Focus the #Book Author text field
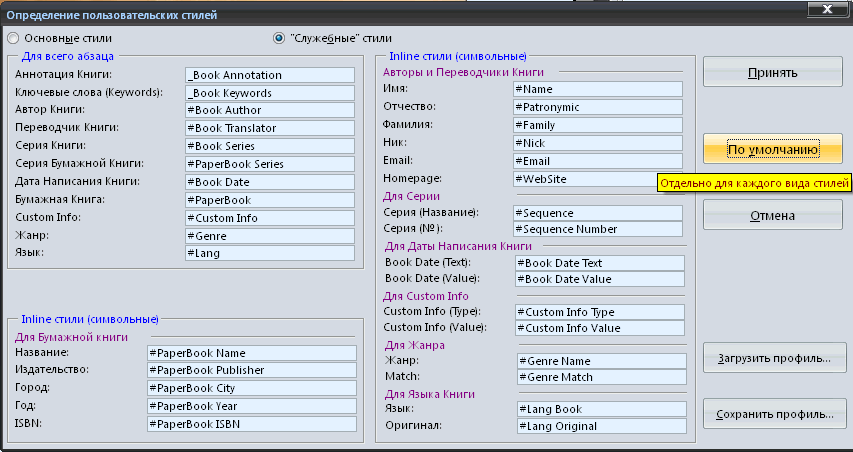Viewport: 853px width, 452px height. [x=270, y=110]
